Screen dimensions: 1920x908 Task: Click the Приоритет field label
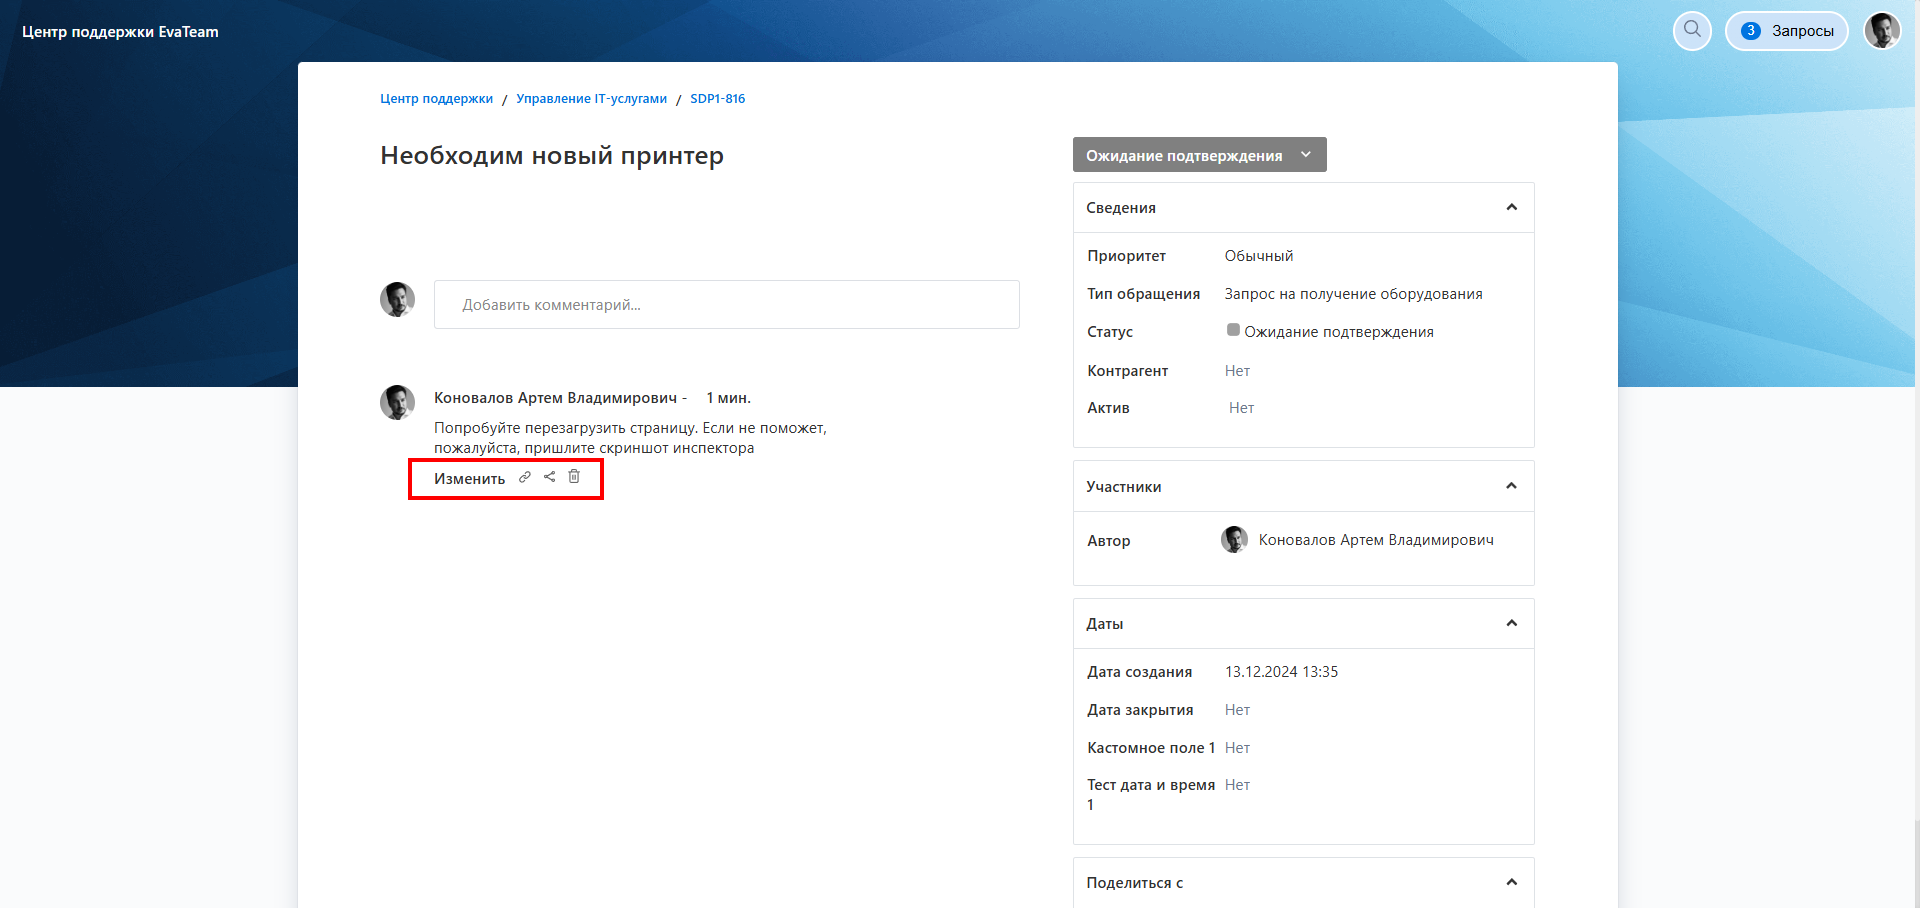click(x=1126, y=256)
